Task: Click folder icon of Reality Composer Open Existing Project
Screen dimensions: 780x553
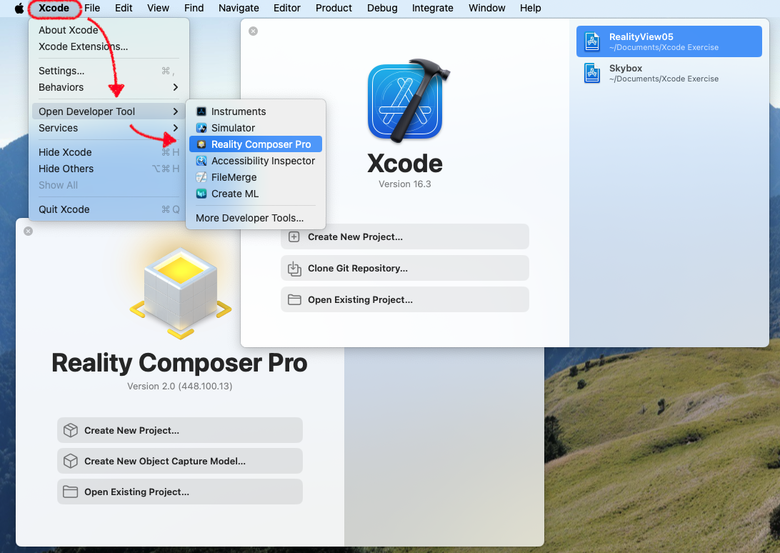Action: point(71,492)
